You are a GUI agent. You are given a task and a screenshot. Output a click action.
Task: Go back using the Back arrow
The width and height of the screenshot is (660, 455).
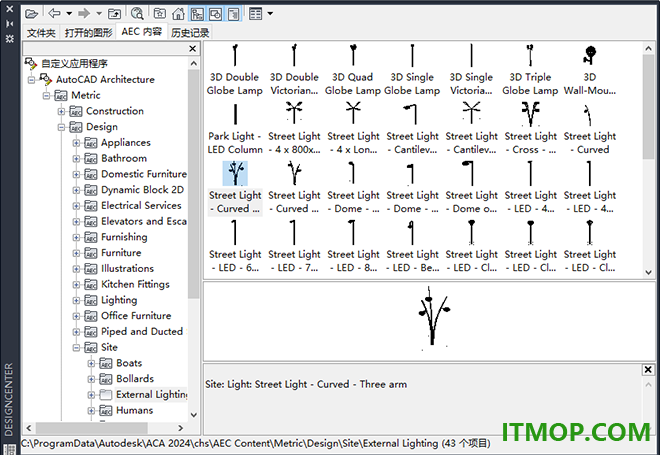[x=55, y=13]
